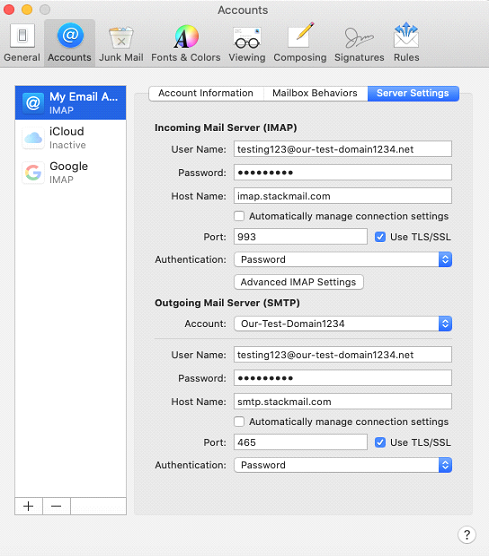The image size is (489, 556).
Task: Select the Google IMAP account in sidebar
Action: coord(71,173)
